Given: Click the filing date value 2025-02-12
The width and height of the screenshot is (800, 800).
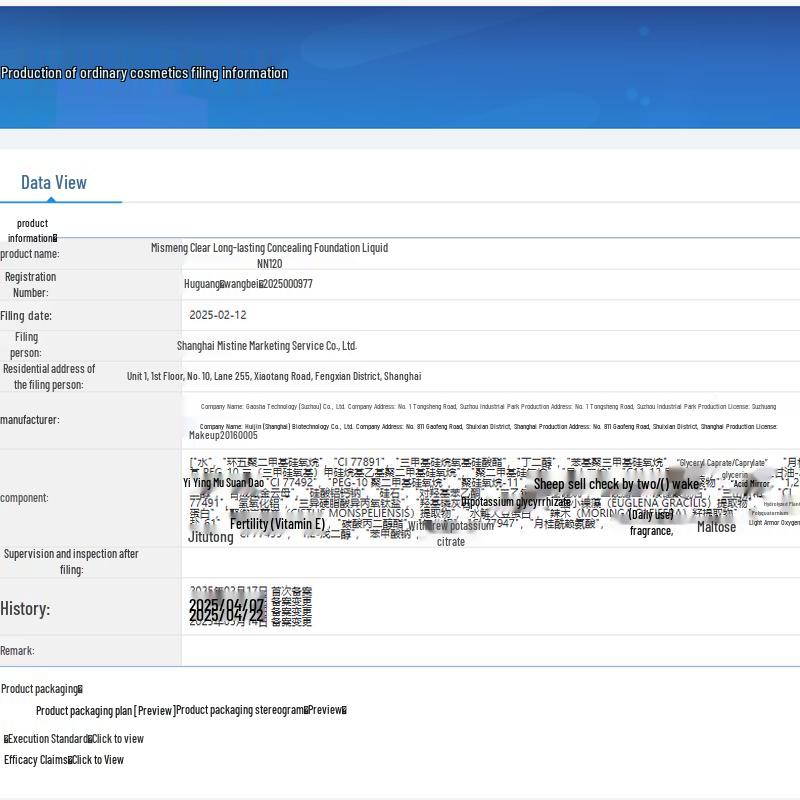Looking at the screenshot, I should pyautogui.click(x=218, y=315).
